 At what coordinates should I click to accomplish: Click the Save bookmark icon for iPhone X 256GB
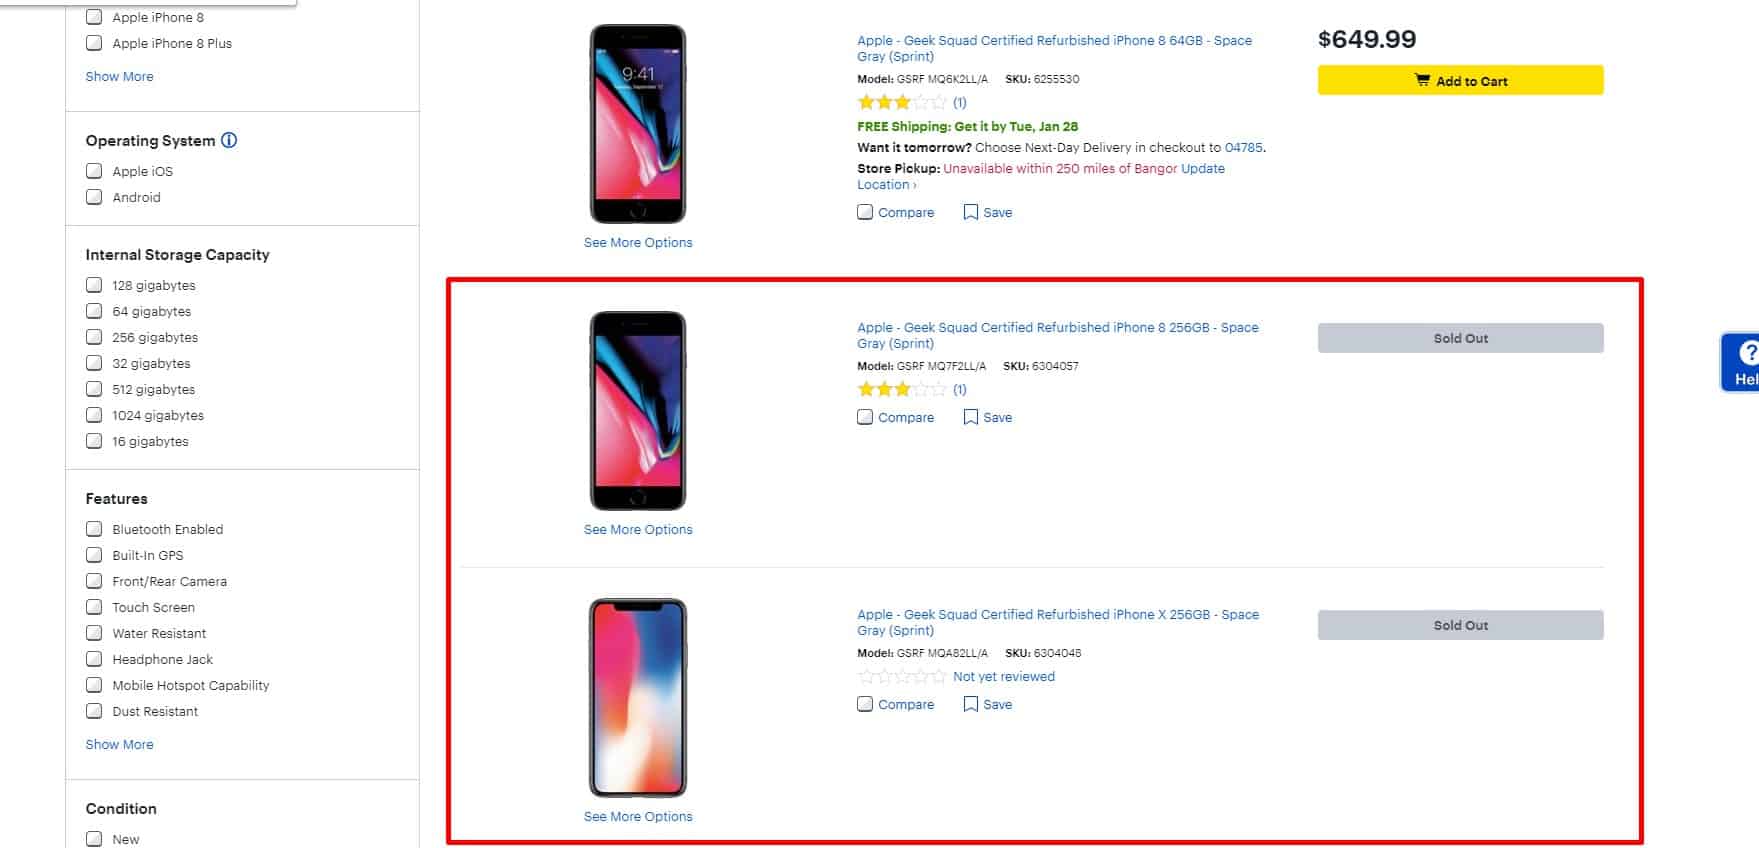pyautogui.click(x=970, y=704)
